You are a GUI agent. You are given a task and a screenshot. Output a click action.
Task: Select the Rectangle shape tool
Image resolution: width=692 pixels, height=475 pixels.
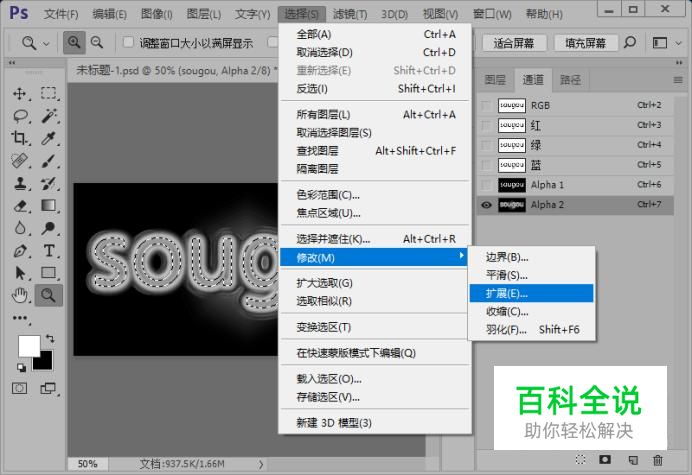(x=48, y=273)
